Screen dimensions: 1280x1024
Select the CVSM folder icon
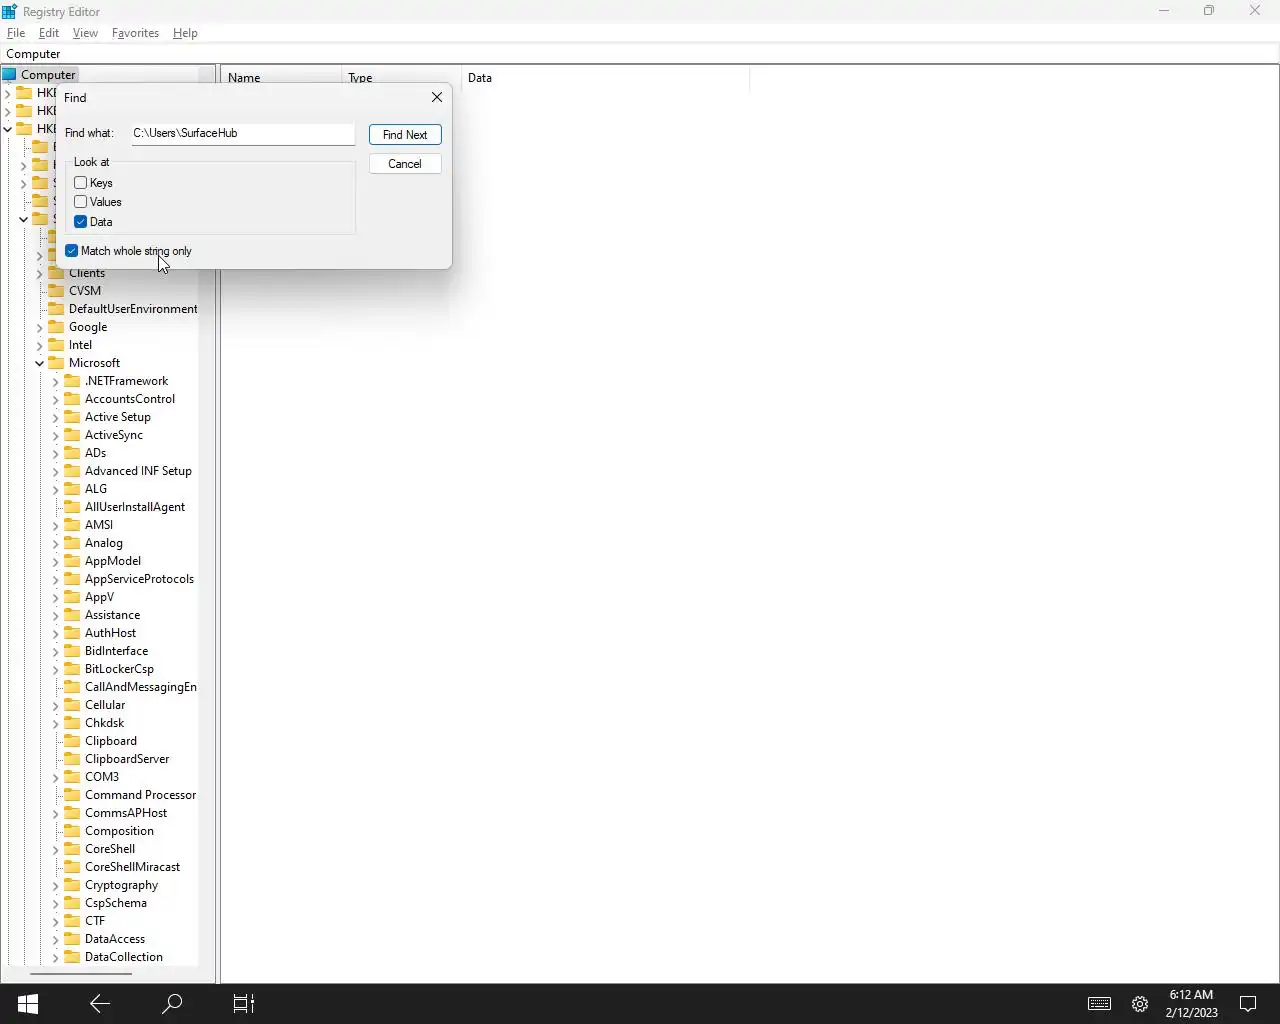click(x=57, y=291)
